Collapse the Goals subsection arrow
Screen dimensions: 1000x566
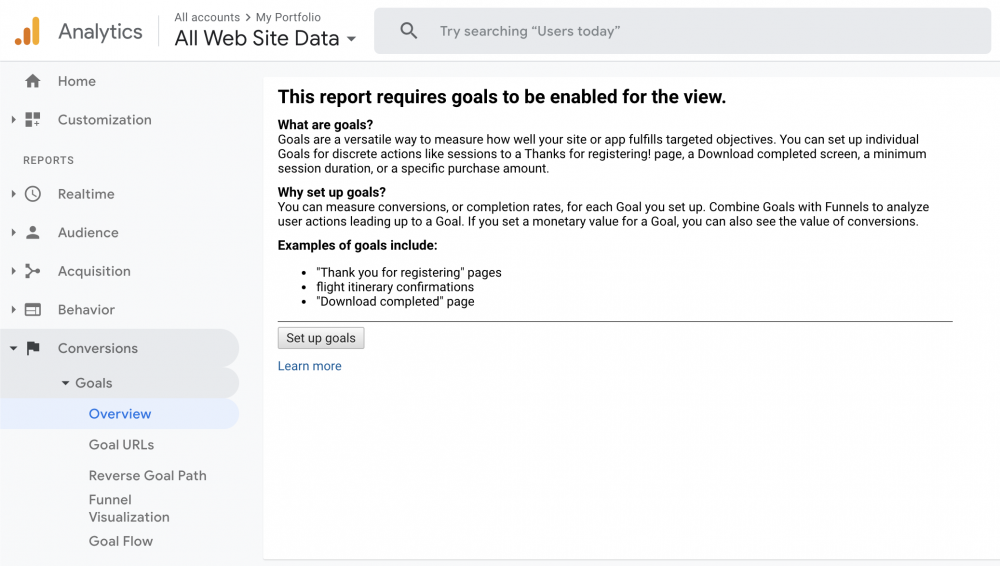tap(65, 383)
